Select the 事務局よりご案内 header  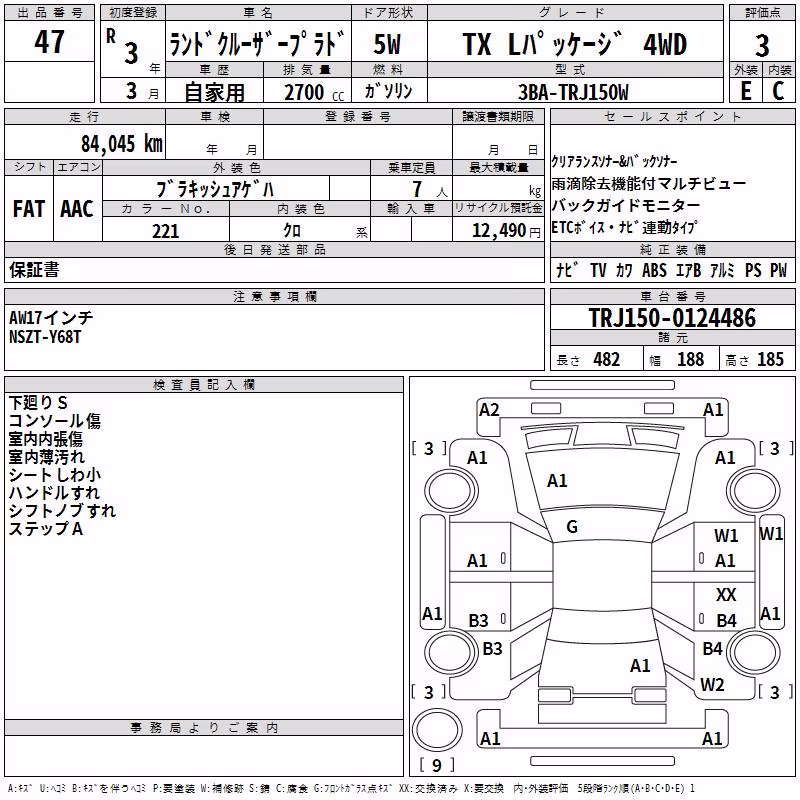coord(204,728)
